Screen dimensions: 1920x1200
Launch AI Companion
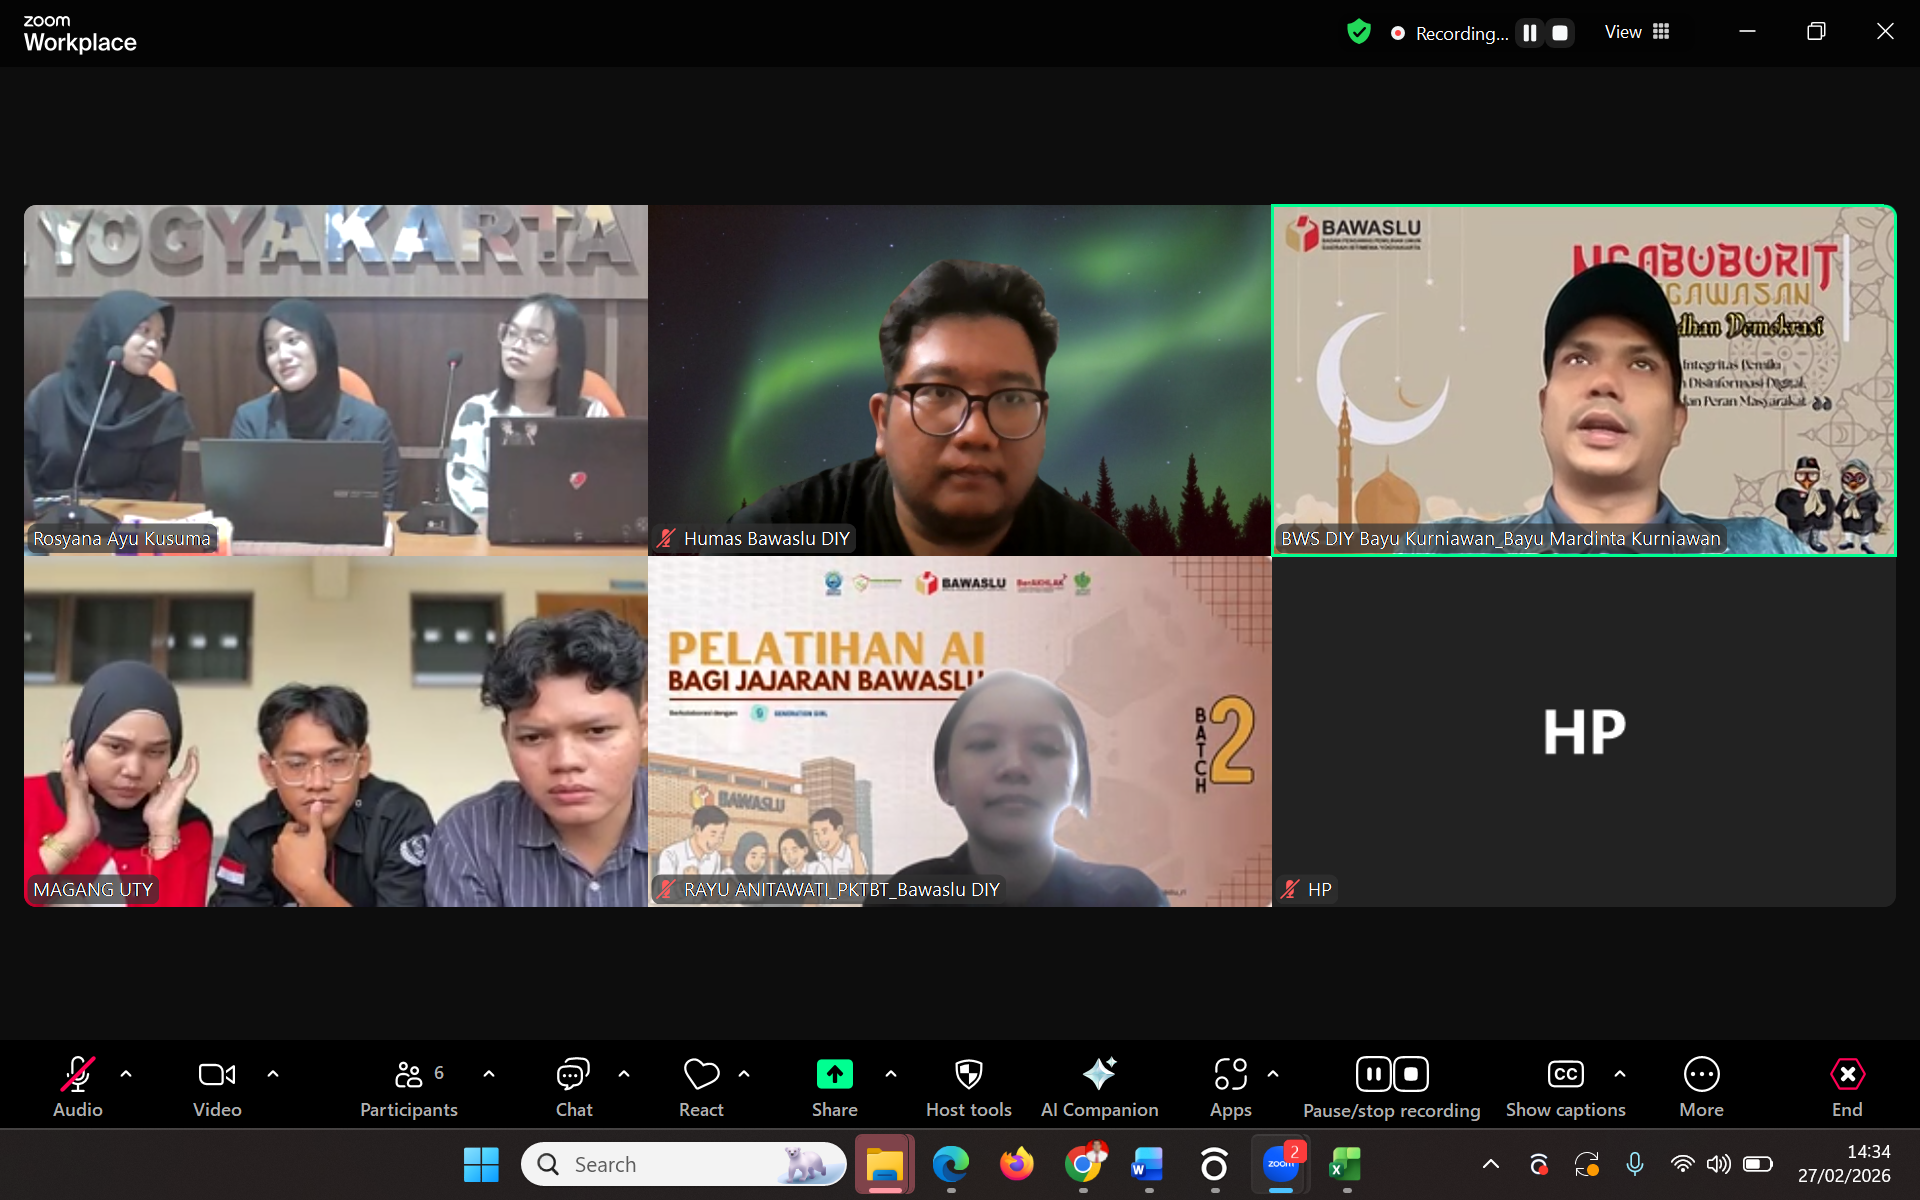click(1100, 1087)
